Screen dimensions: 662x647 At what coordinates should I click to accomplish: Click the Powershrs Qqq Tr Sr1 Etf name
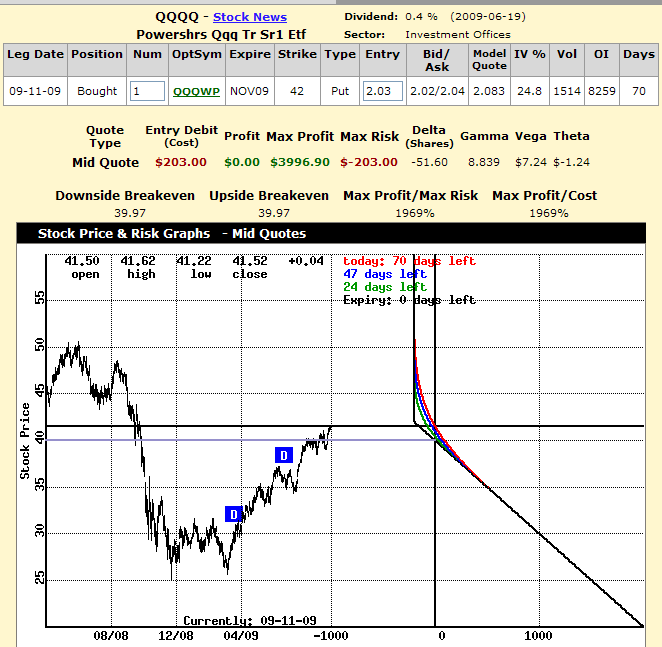(221, 35)
